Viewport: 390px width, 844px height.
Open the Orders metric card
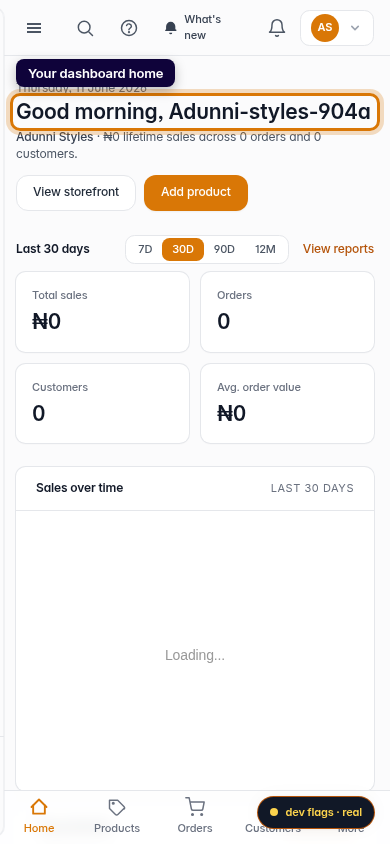point(287,312)
